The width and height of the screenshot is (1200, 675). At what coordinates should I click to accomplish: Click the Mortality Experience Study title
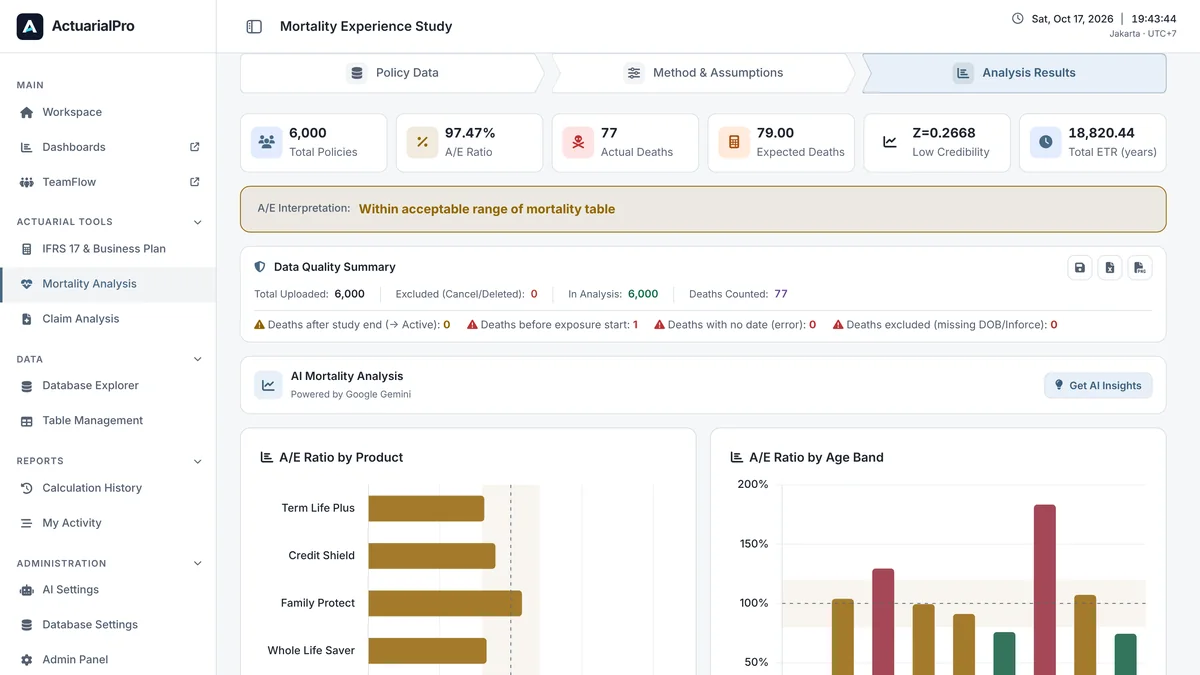click(x=366, y=27)
